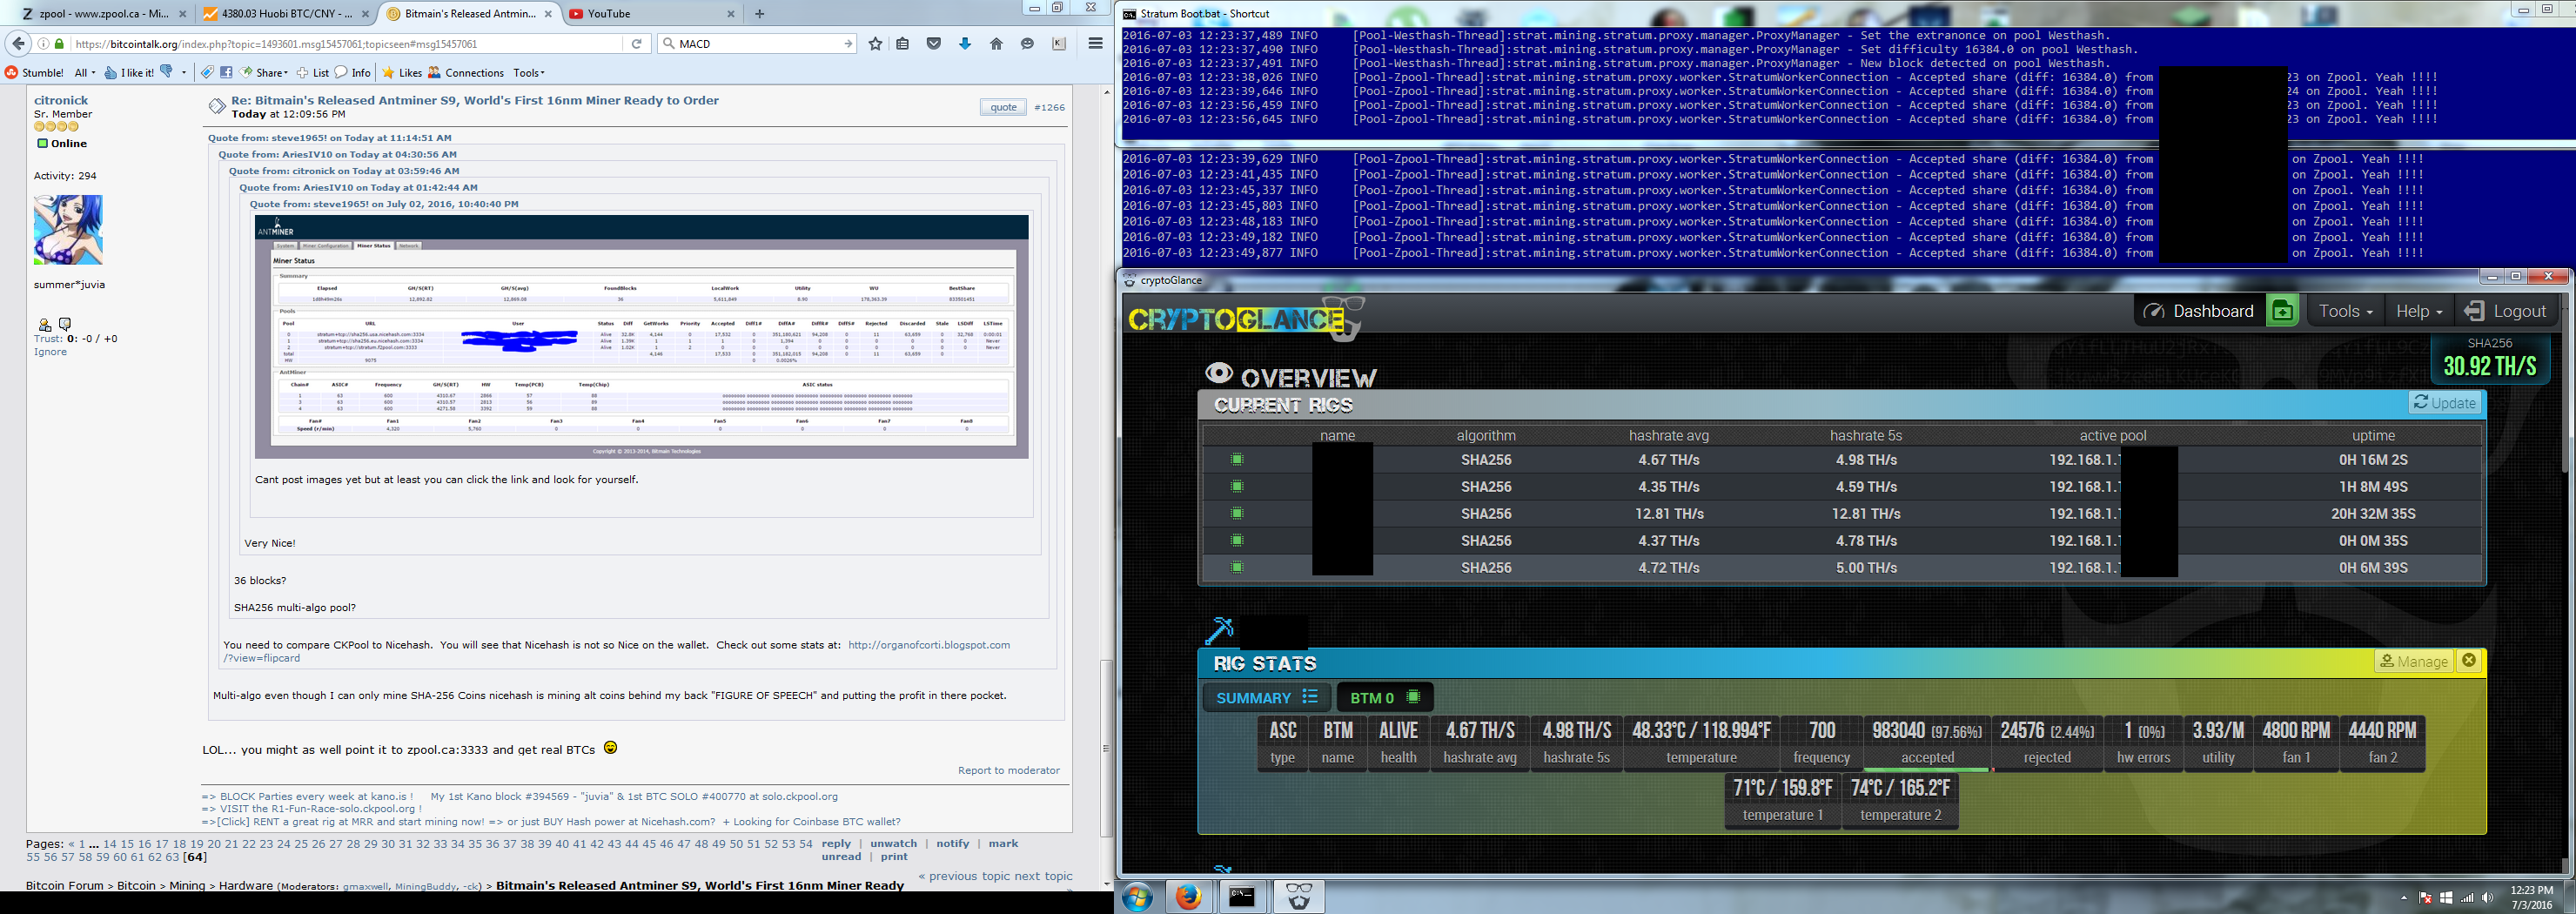Viewport: 2576px width, 914px height.
Task: Click the thumbs-up I like it! icon
Action: (x=111, y=72)
